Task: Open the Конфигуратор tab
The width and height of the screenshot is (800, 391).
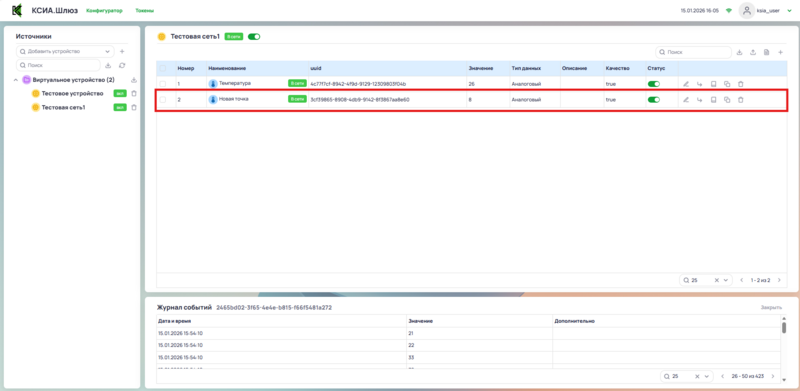Action: (105, 11)
